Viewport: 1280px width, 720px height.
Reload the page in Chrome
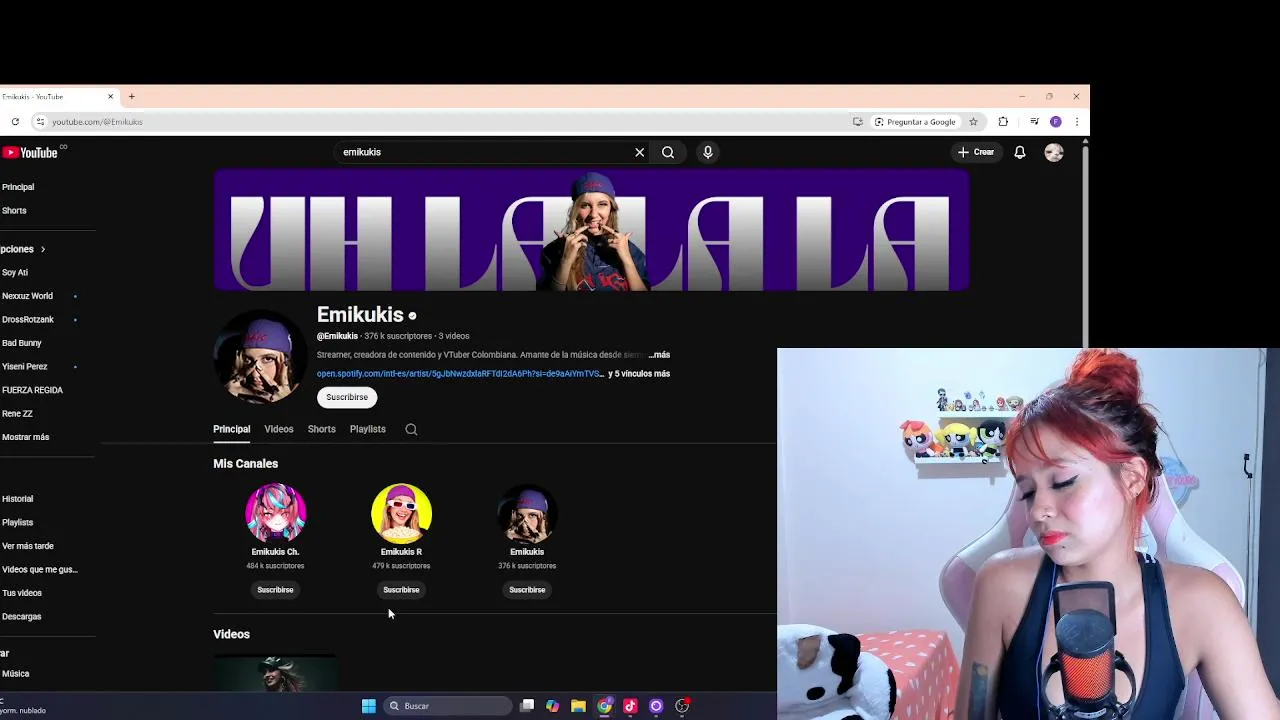15,122
